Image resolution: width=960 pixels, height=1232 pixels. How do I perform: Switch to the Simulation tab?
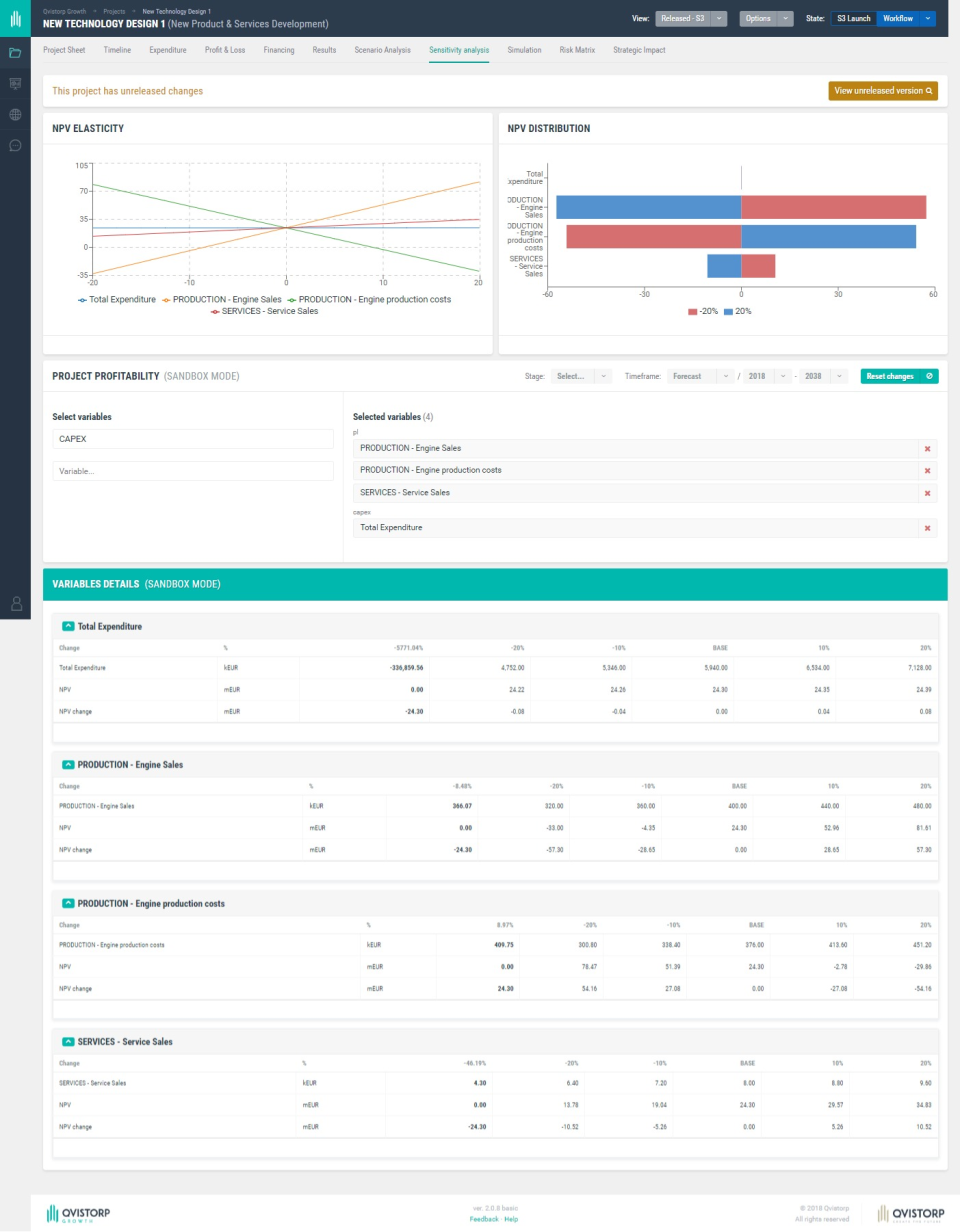[x=525, y=48]
